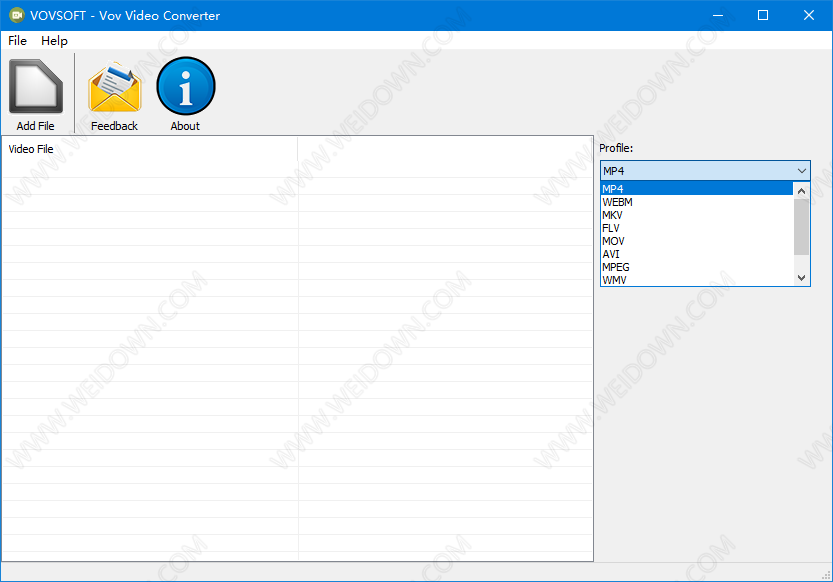
Task: Maximize the Vov Video Converter window
Action: (763, 15)
